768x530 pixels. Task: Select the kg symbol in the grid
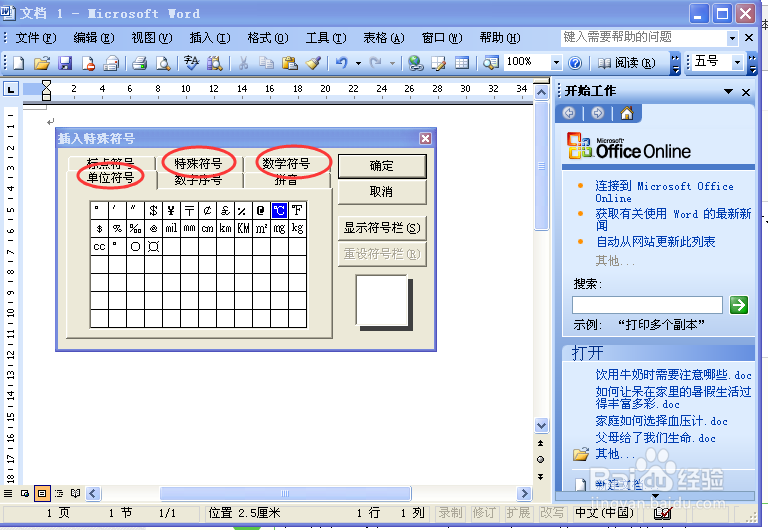(297, 228)
